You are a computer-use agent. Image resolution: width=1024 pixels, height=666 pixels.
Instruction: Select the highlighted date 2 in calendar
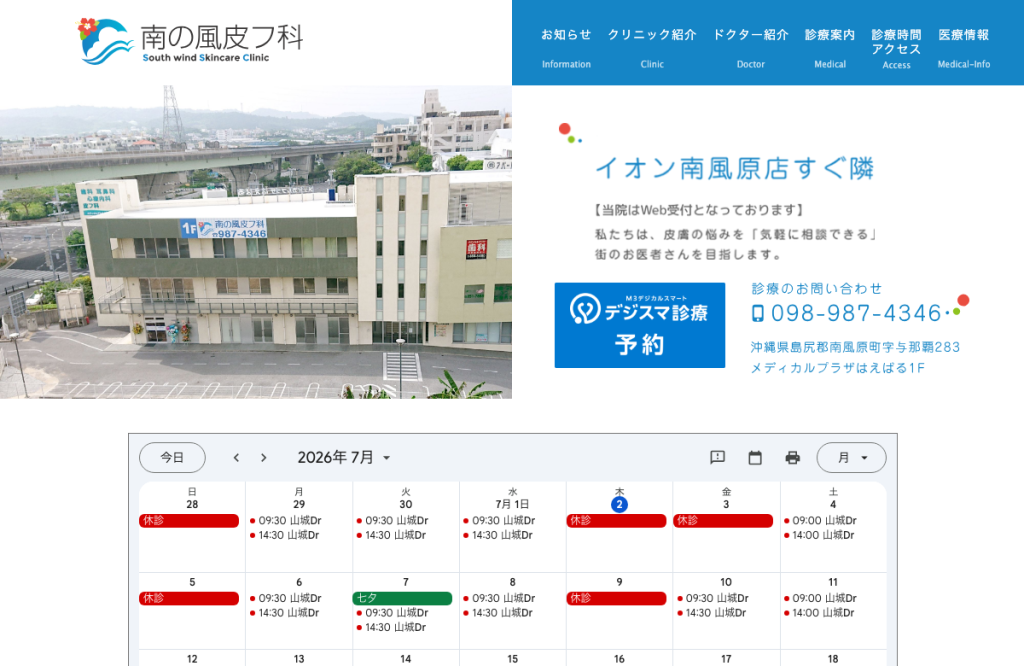tap(619, 504)
